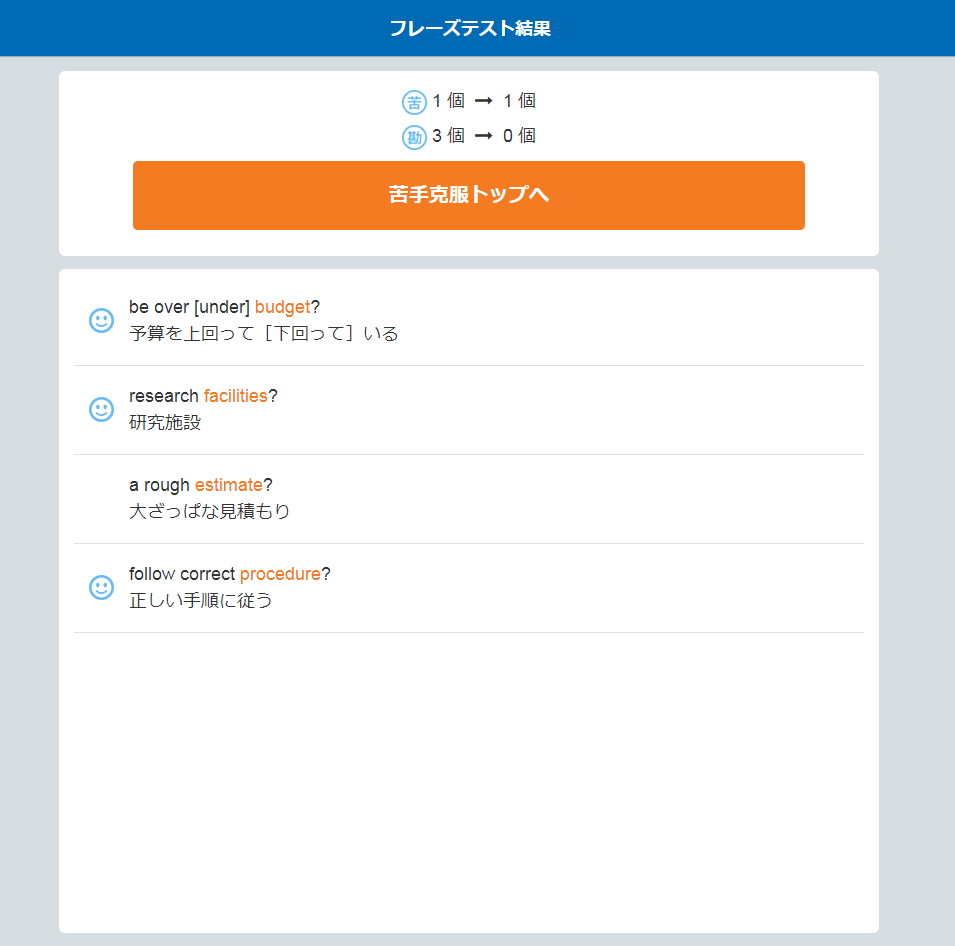Viewport: 955px width, 946px height.
Task: Click the arrow in the 勘 count row
Action: click(483, 136)
